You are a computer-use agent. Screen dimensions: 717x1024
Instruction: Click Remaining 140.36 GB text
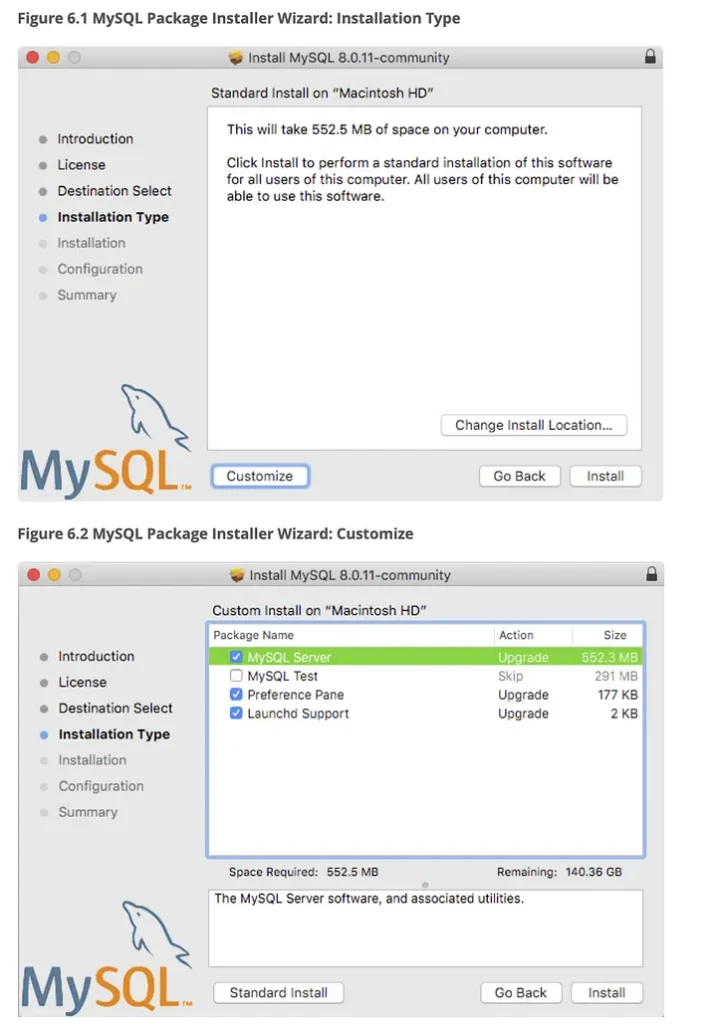tap(560, 872)
